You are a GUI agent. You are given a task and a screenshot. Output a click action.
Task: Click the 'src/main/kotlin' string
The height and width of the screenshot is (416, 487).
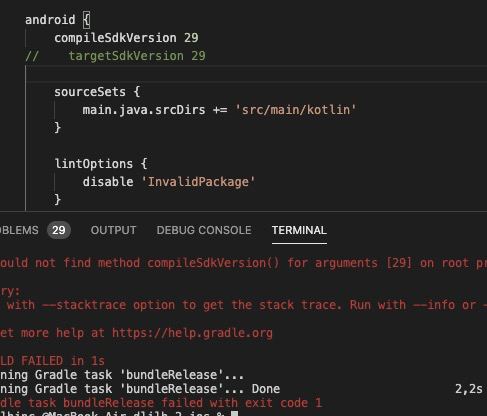(x=296, y=110)
